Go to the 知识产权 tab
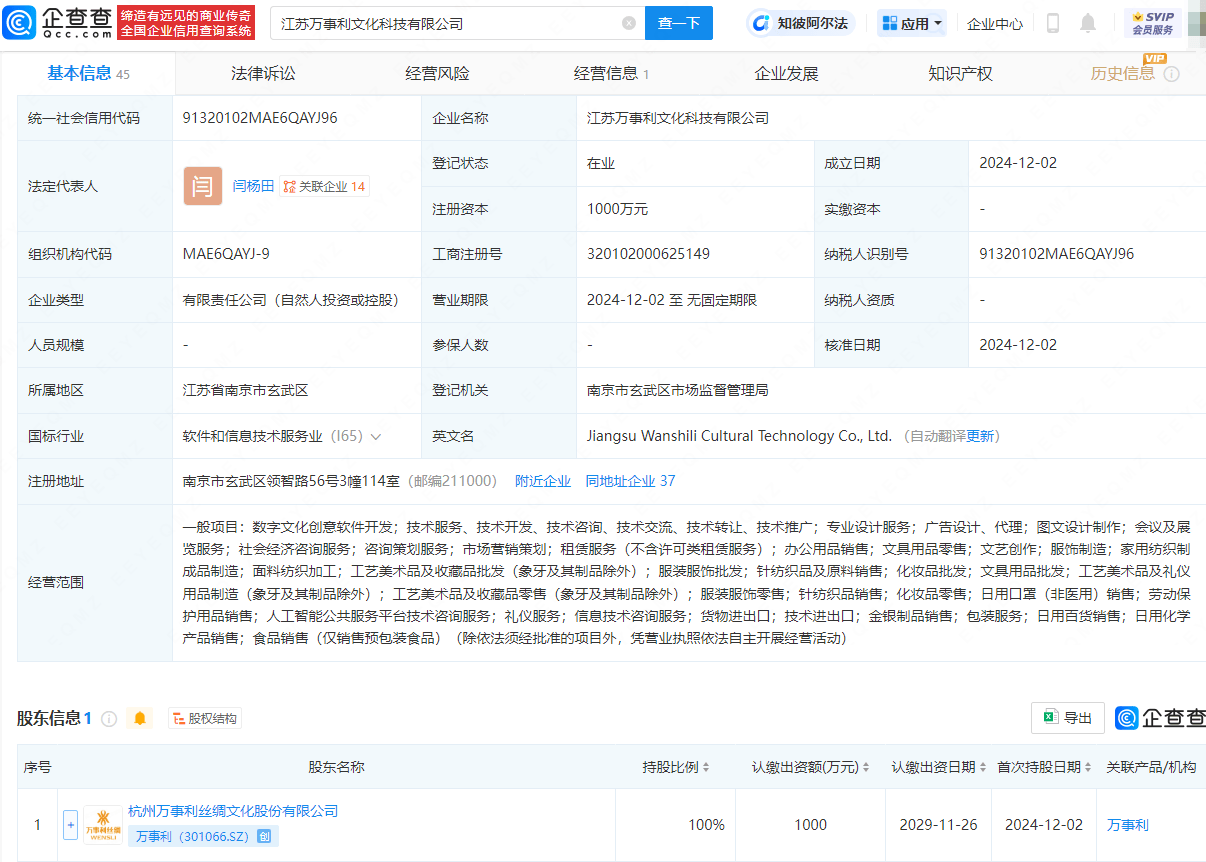Image resolution: width=1206 pixels, height=862 pixels. pyautogui.click(x=960, y=73)
